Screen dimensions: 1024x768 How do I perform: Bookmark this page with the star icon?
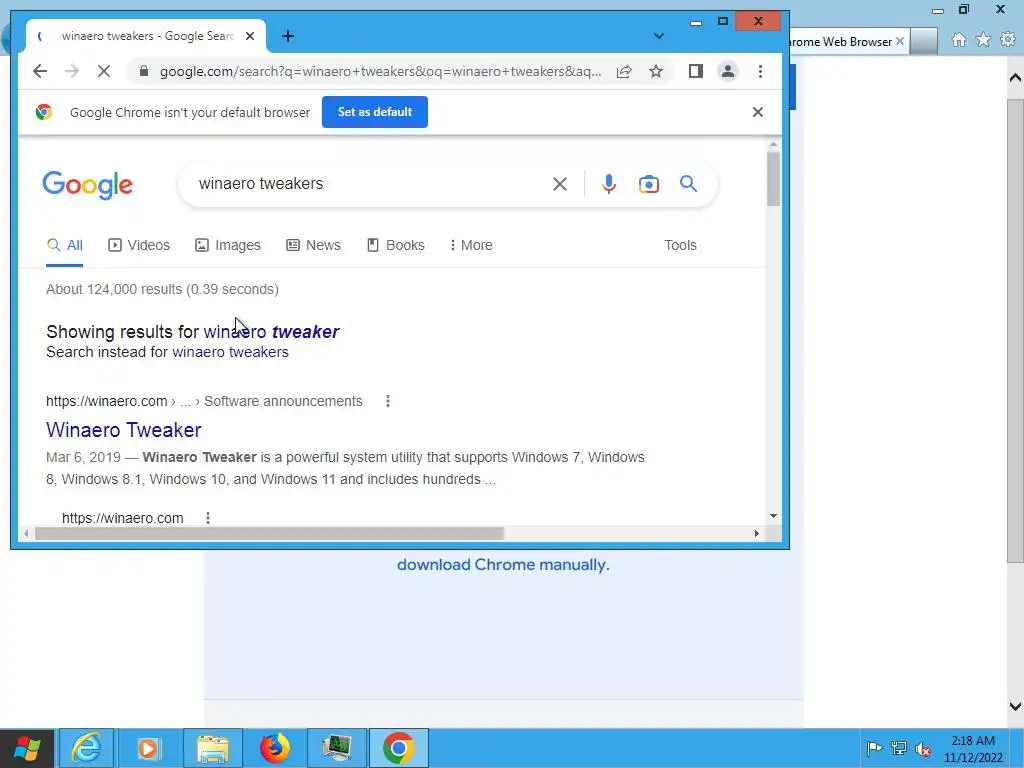click(656, 71)
